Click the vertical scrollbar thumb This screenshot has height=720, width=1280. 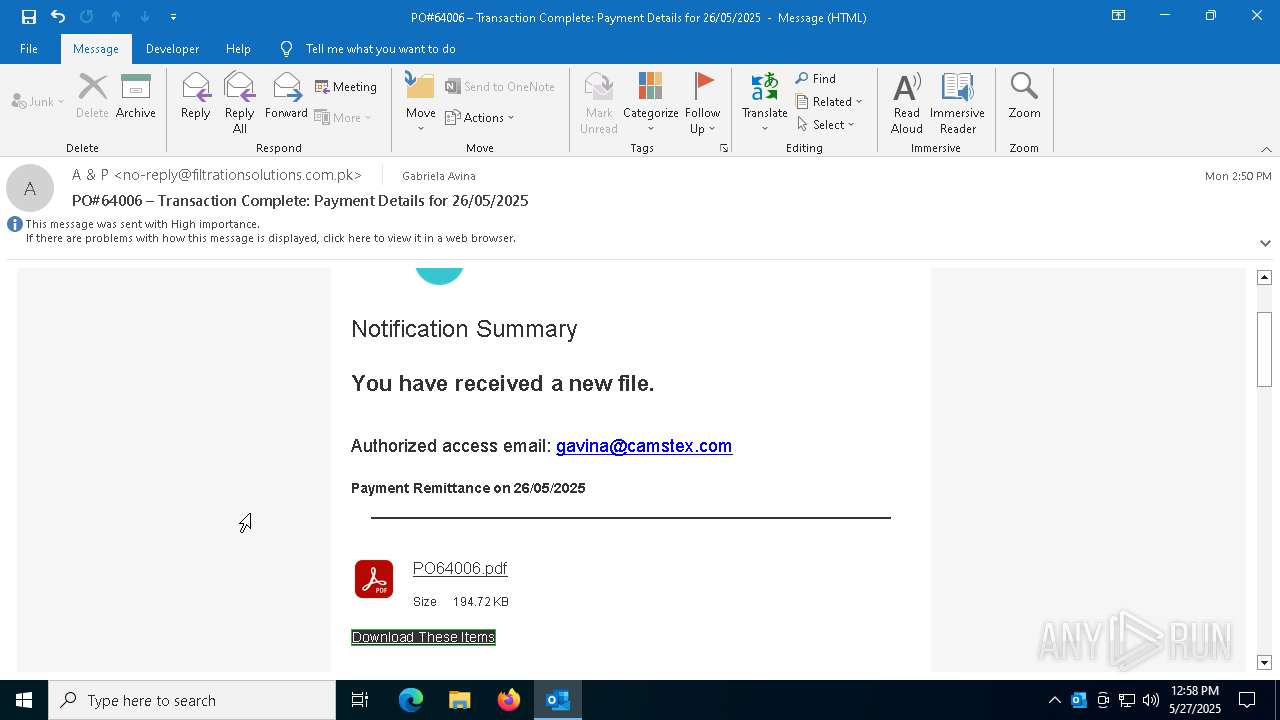click(1264, 349)
